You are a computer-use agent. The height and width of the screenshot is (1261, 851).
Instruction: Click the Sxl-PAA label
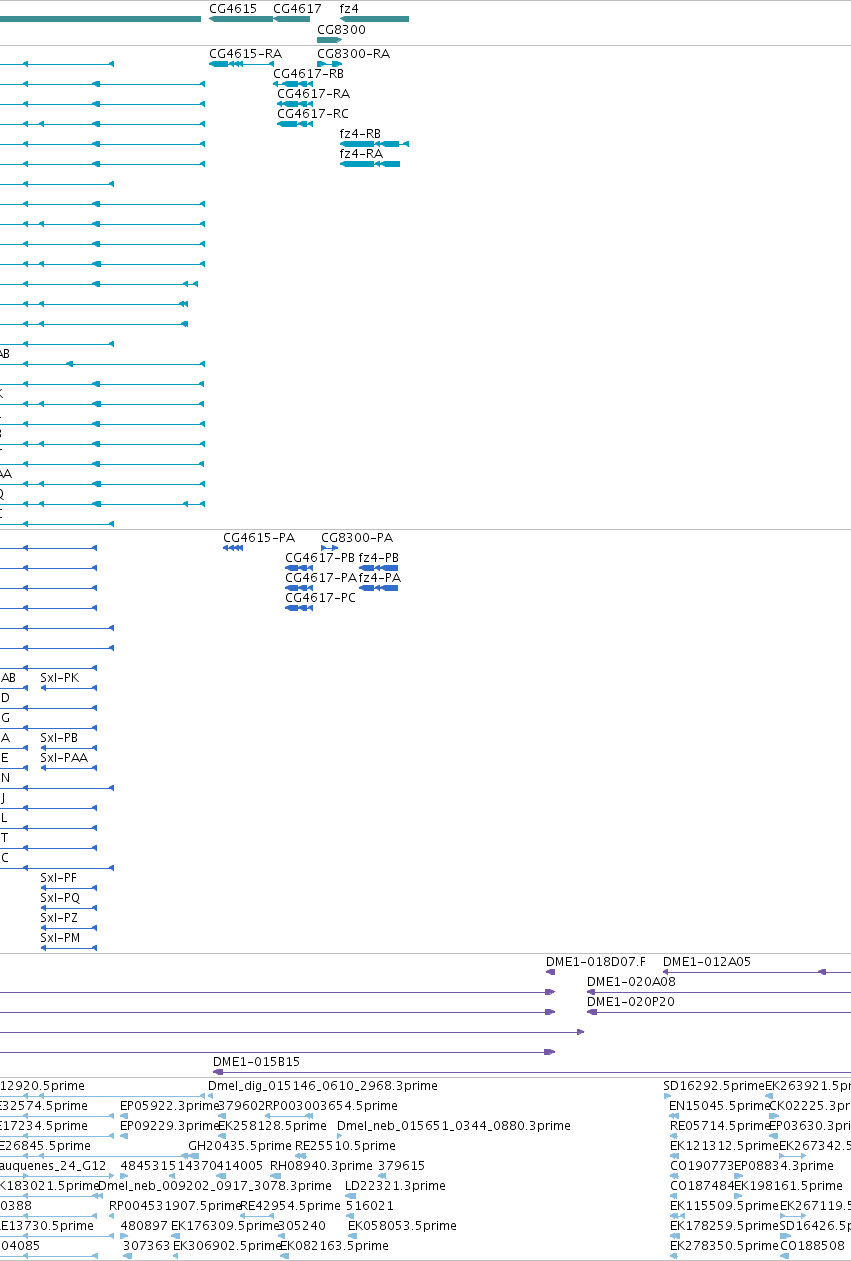click(x=64, y=758)
